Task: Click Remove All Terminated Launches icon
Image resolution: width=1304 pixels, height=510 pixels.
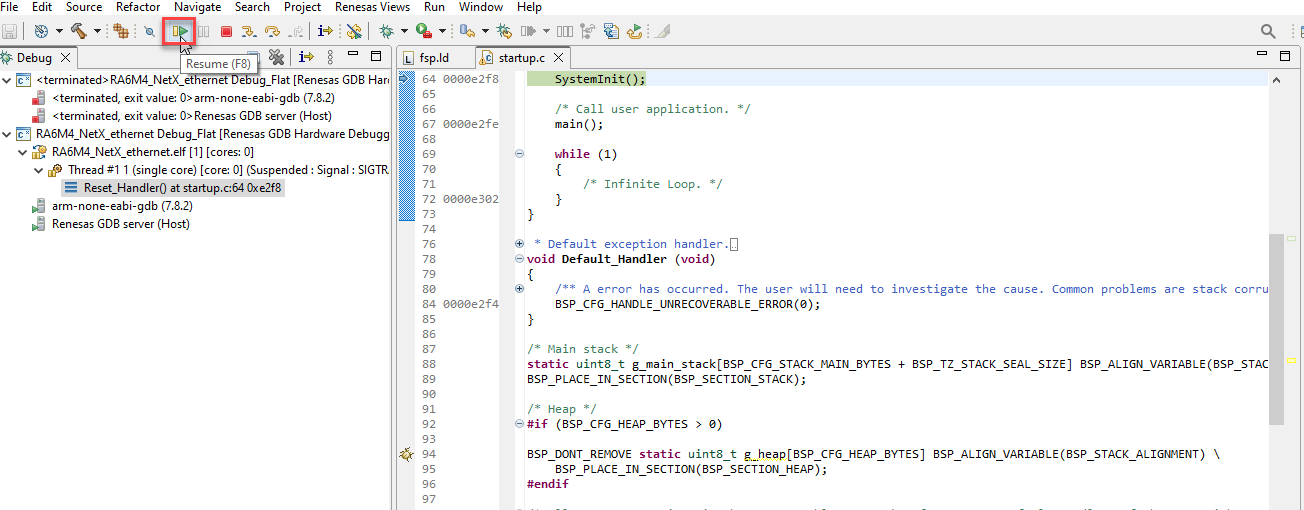Action: (277, 57)
